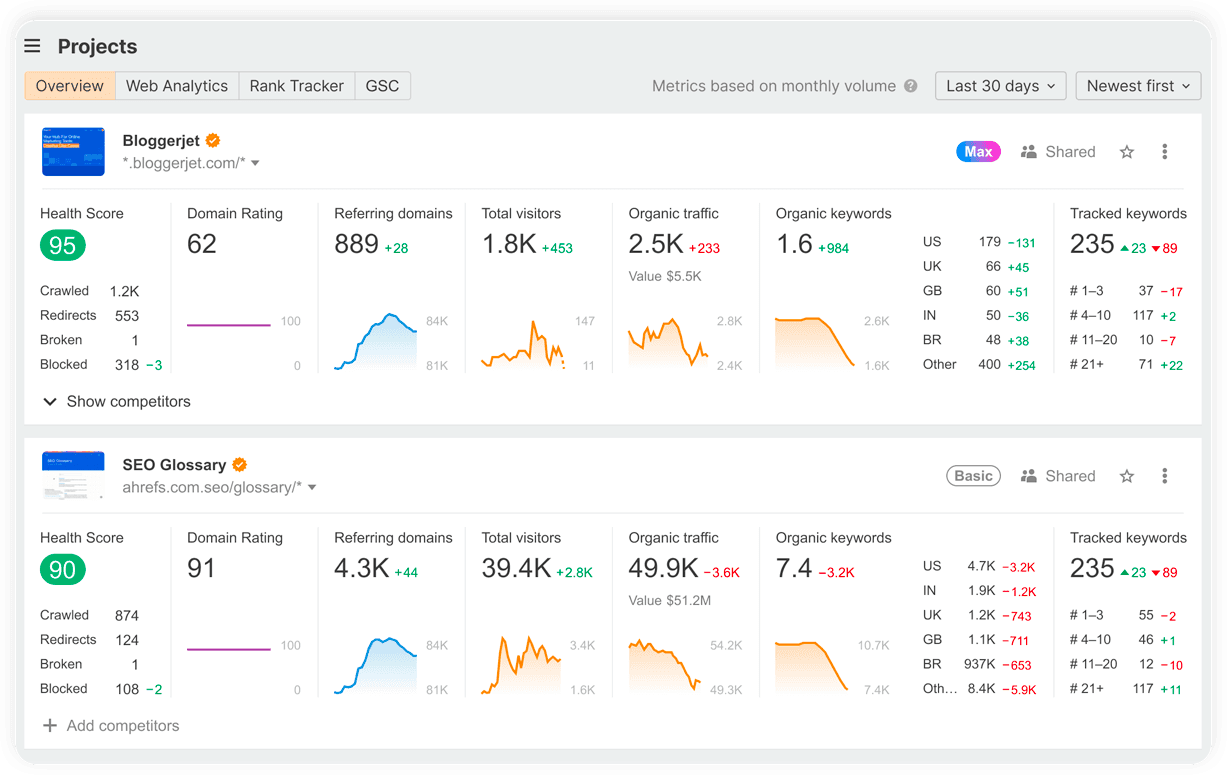Click SEO Glossary Total visitors 39.4K
The height and width of the screenshot is (775, 1227).
coord(517,568)
